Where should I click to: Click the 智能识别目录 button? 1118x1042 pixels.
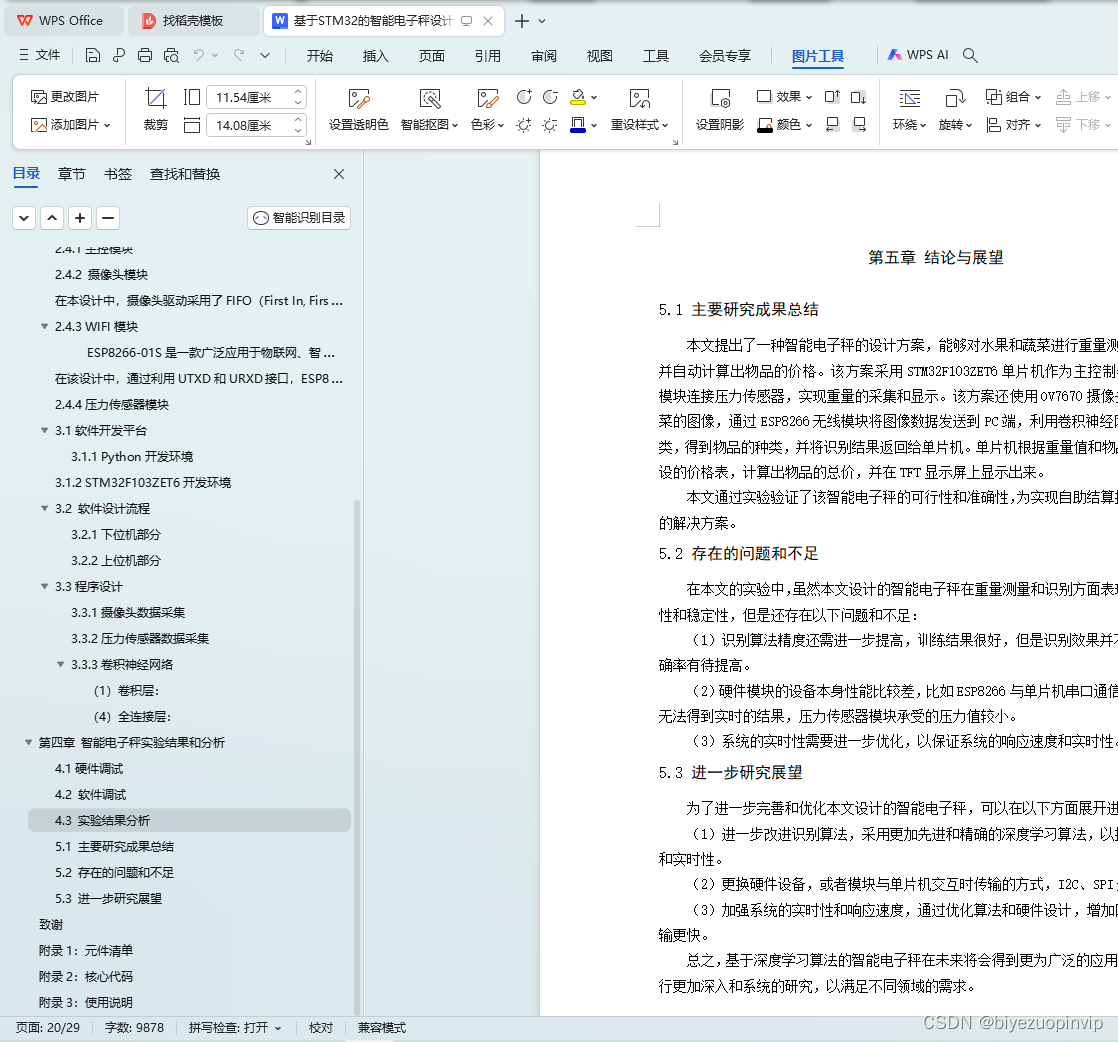click(x=299, y=218)
